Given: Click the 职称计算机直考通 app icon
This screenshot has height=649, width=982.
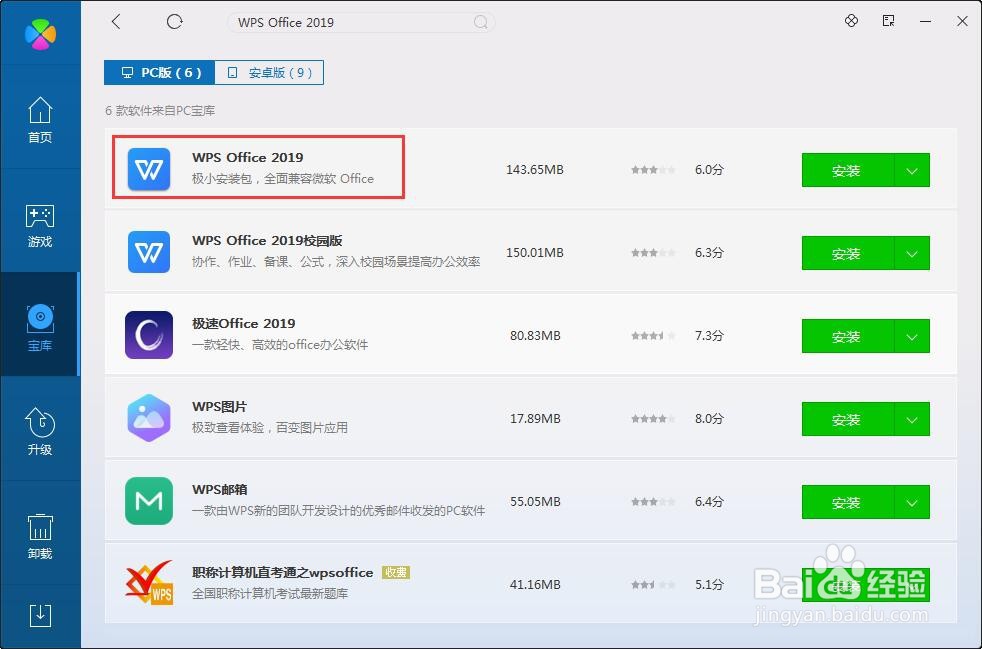Looking at the screenshot, I should [149, 583].
